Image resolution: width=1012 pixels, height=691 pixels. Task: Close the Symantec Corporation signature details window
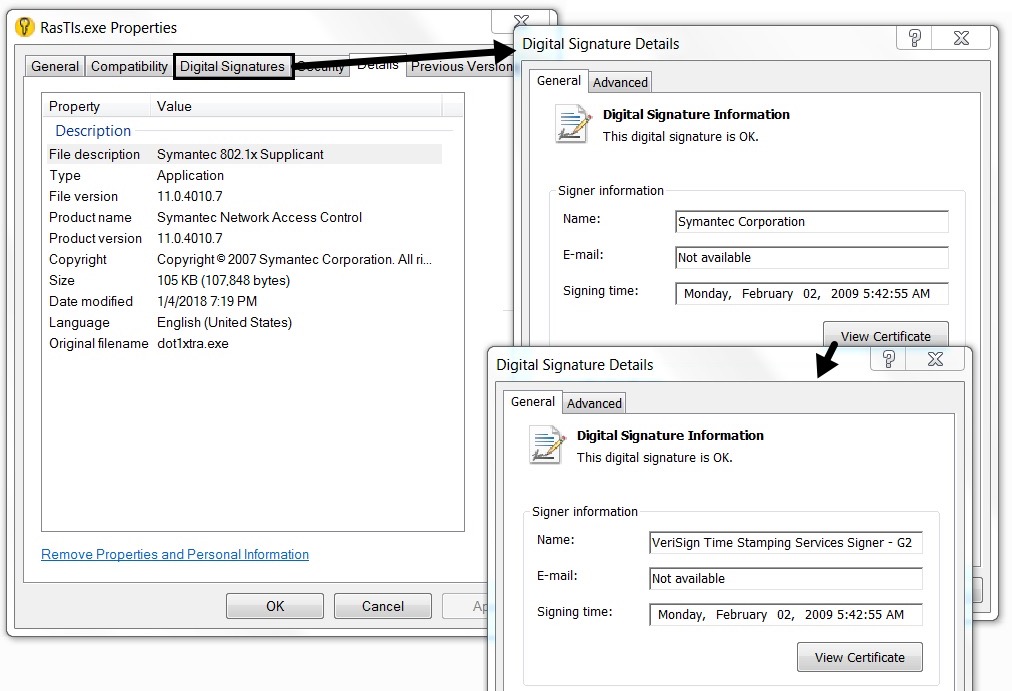tap(962, 38)
